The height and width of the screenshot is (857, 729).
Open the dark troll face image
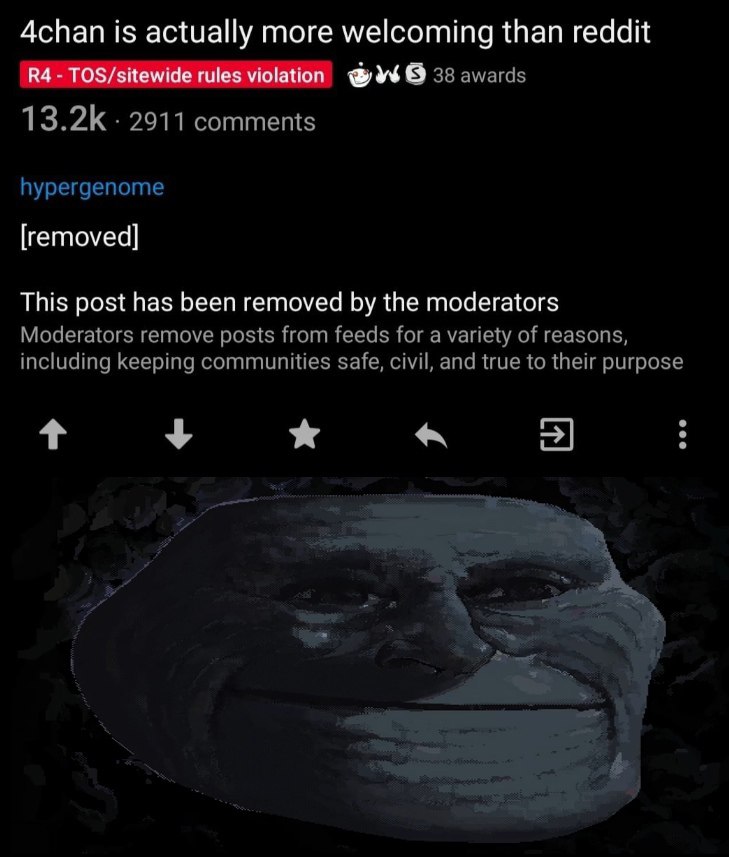click(364, 666)
